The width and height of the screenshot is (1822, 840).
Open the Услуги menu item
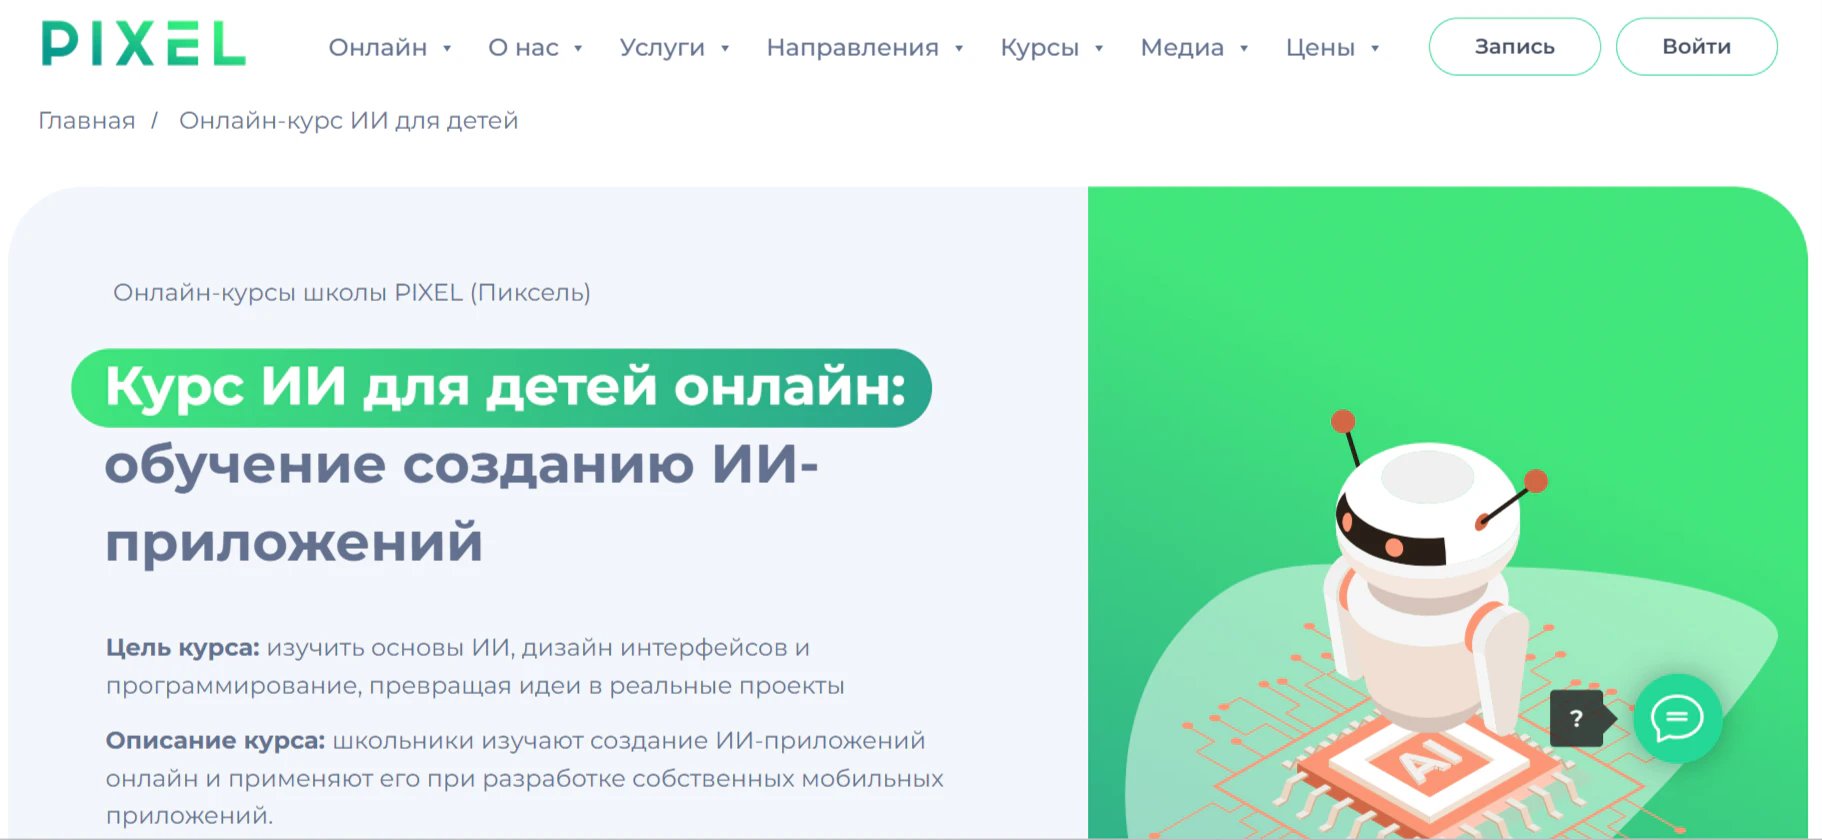pos(662,47)
